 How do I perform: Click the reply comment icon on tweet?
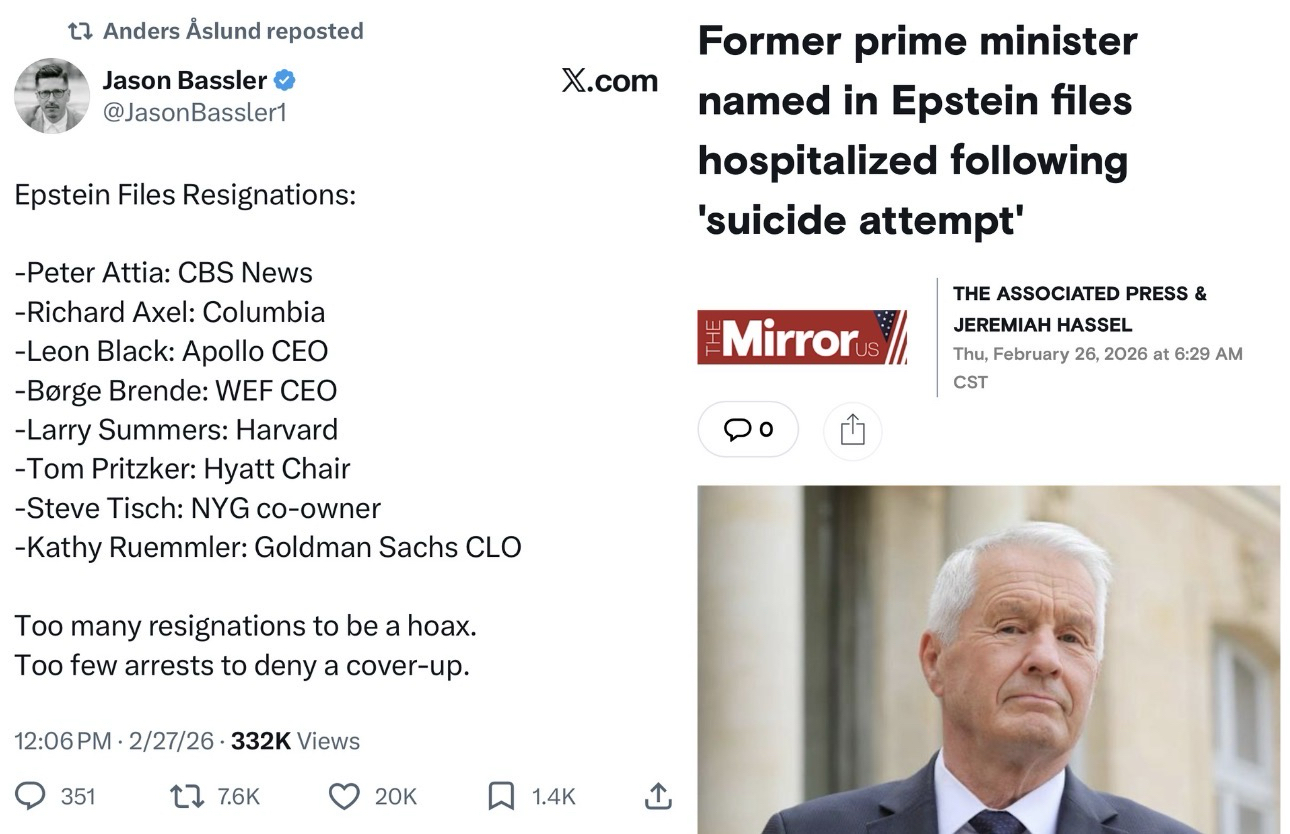click(31, 795)
